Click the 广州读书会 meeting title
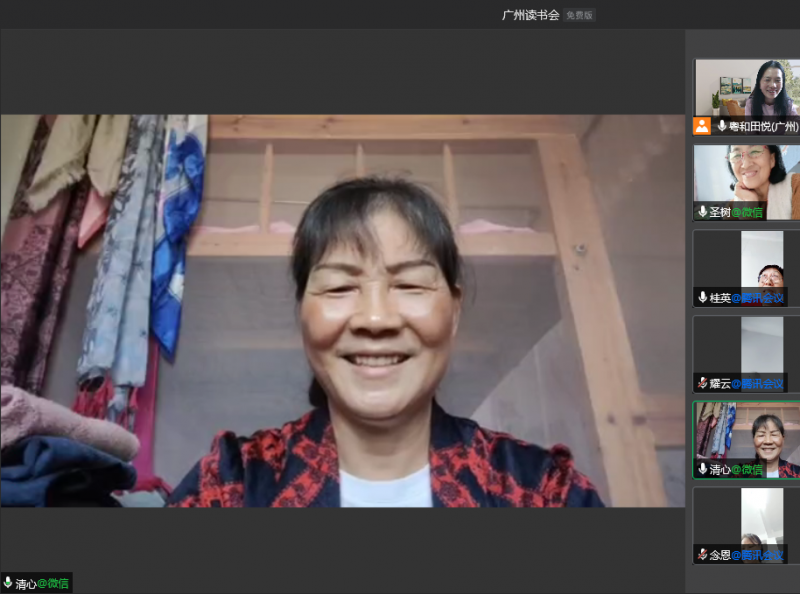This screenshot has height=594, width=800. (x=530, y=15)
